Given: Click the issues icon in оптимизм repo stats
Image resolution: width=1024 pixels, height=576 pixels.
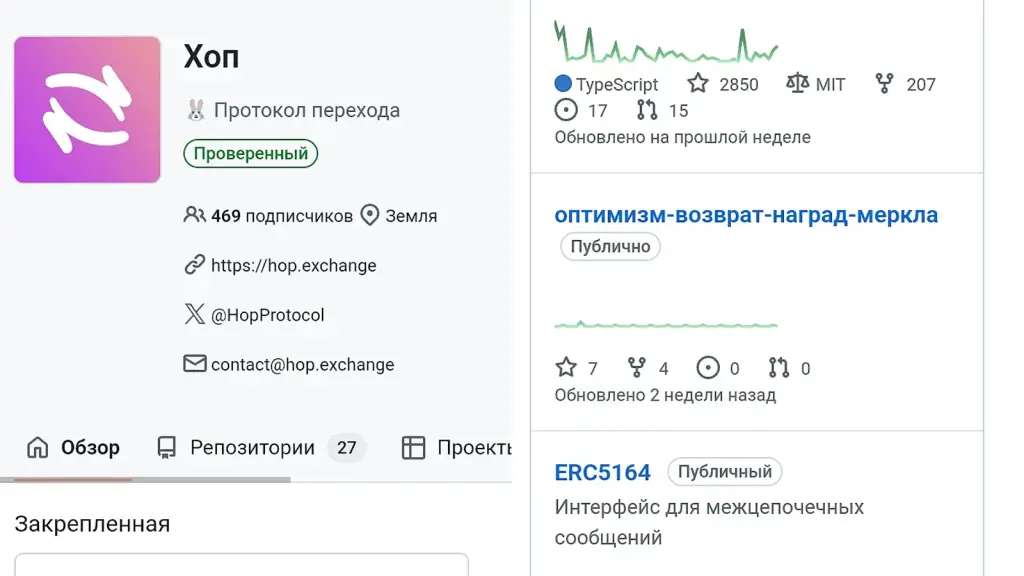Looking at the screenshot, I should tap(708, 368).
